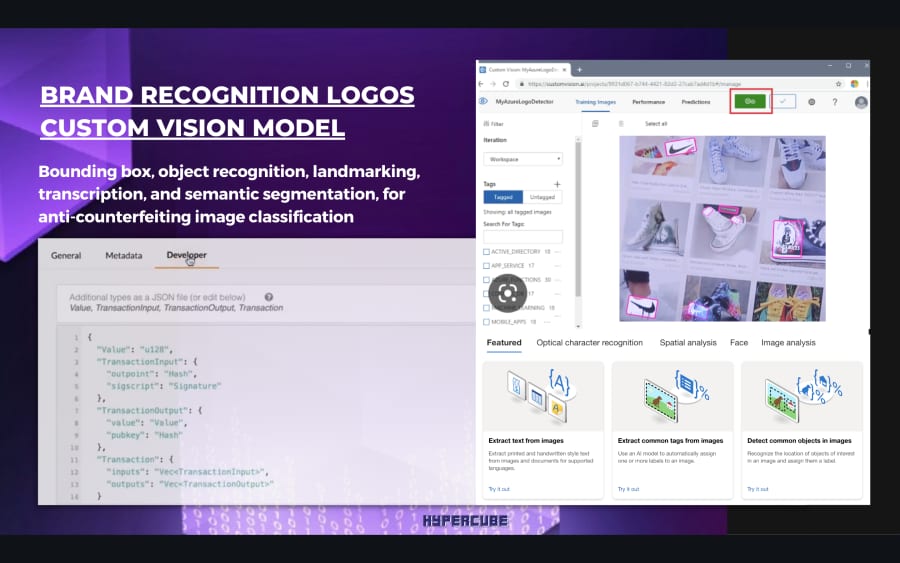Click the browser extension colorful icon
The width and height of the screenshot is (900, 563).
(x=854, y=84)
